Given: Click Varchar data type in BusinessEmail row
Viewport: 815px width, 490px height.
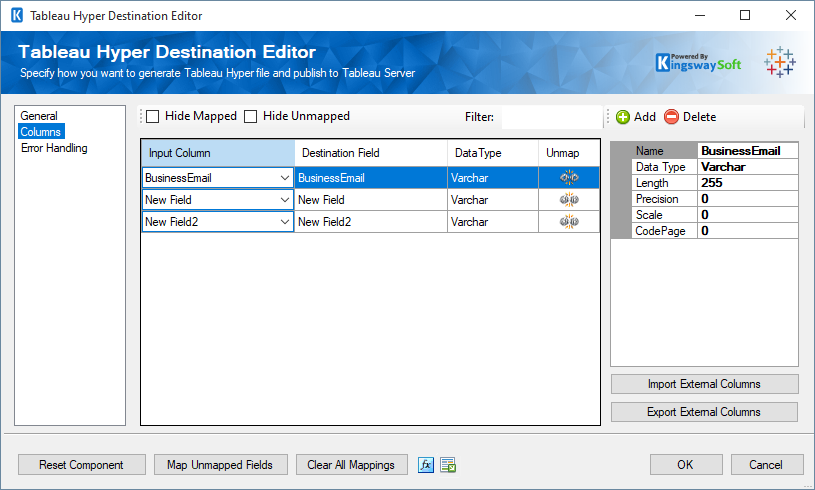Looking at the screenshot, I should 492,178.
